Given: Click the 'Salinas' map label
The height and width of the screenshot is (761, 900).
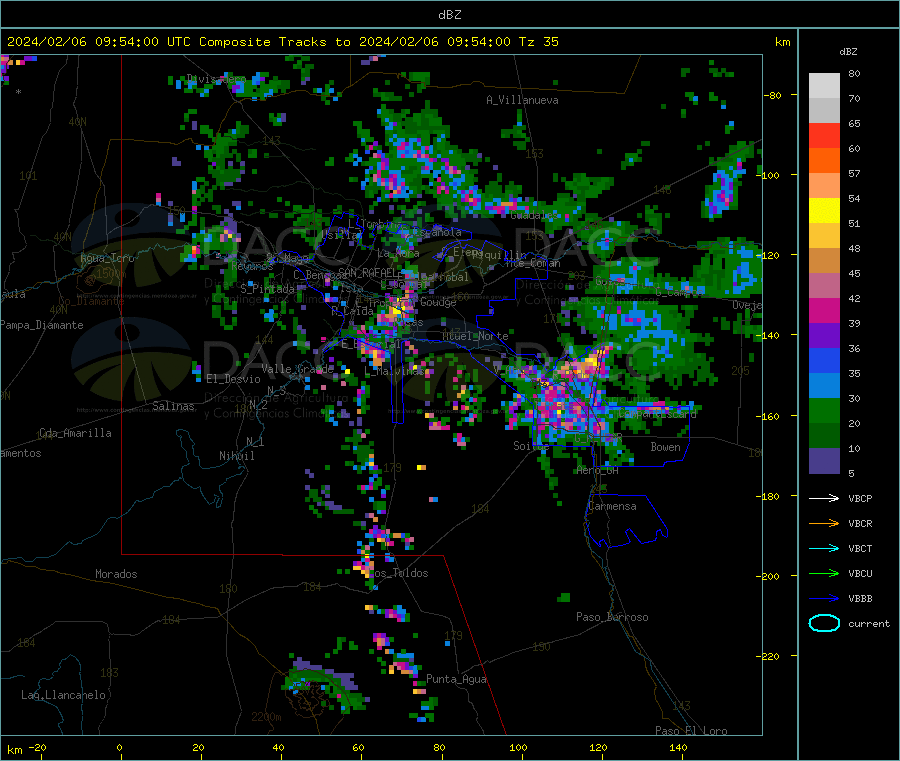Looking at the screenshot, I should point(173,406).
